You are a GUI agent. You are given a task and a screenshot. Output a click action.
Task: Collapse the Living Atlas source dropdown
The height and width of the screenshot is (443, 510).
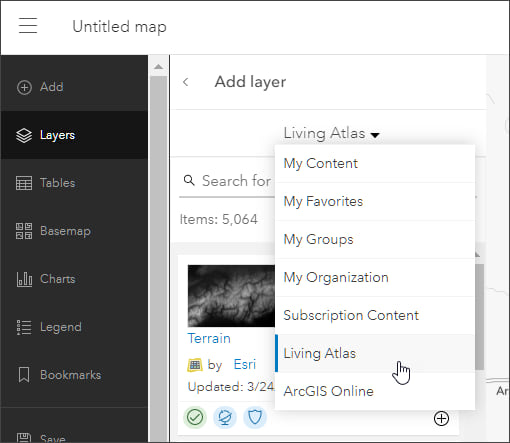[x=332, y=133]
